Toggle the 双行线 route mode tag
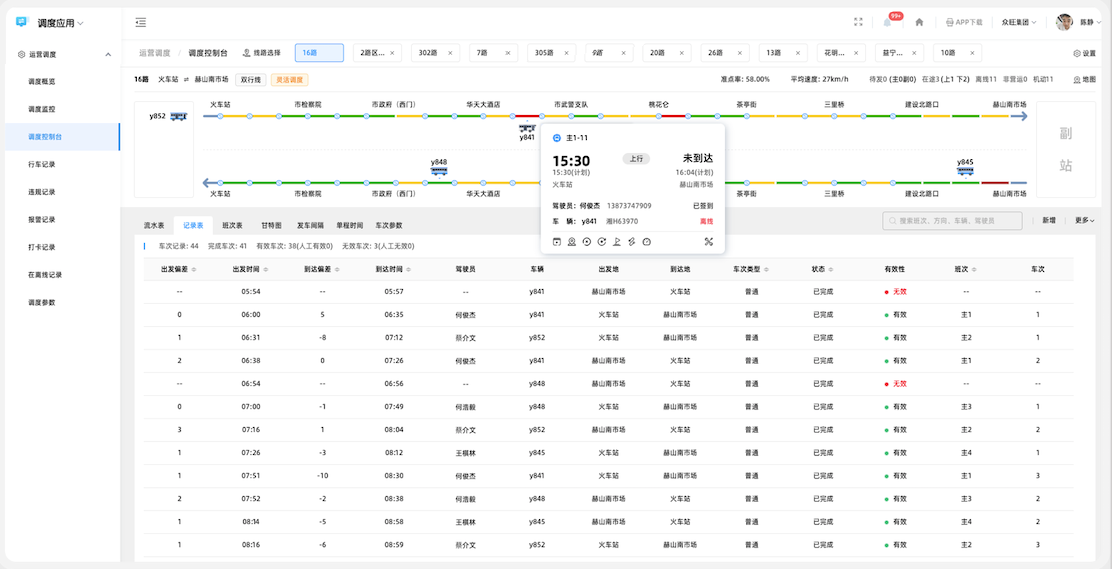This screenshot has width=1112, height=569. 251,79
